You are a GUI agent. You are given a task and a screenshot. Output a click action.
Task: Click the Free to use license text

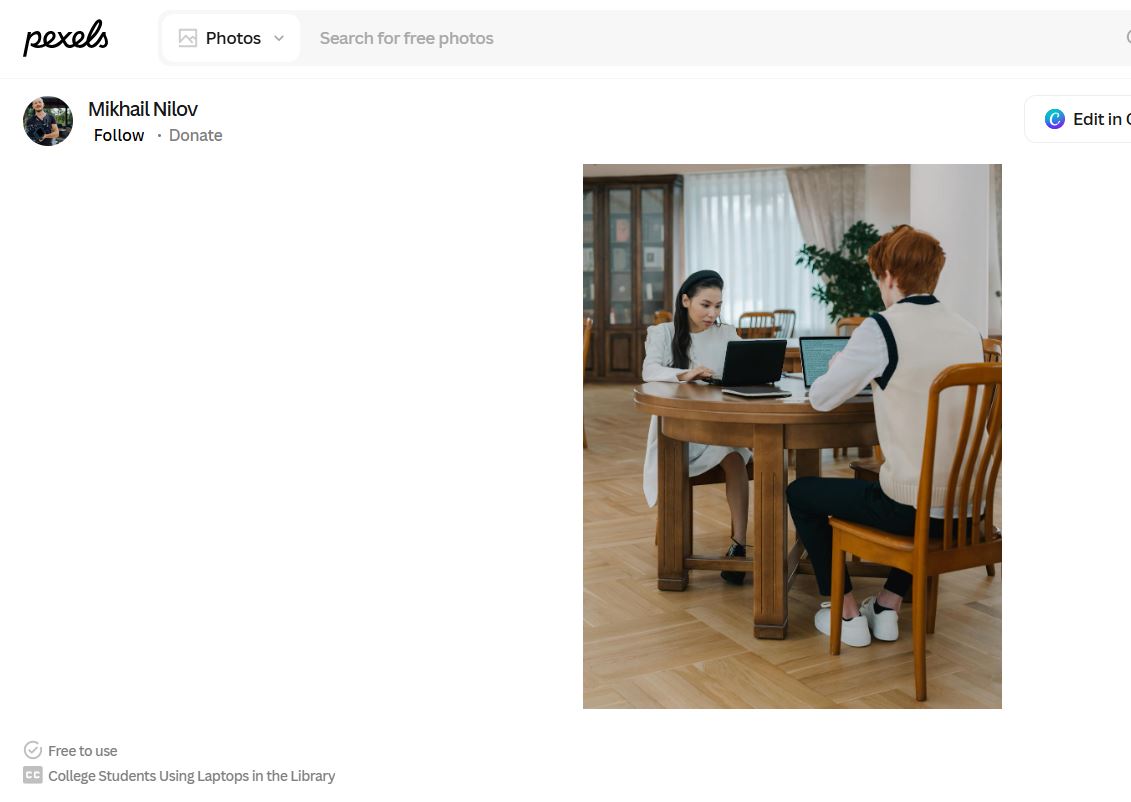coord(82,751)
